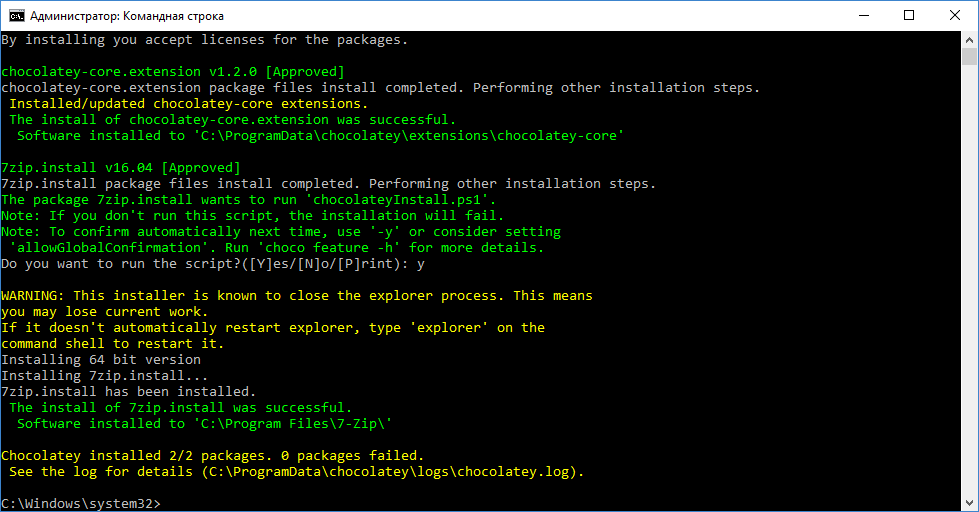Click the '7zip.install v16.04 [Approved]' line
The image size is (979, 512).
tap(121, 168)
